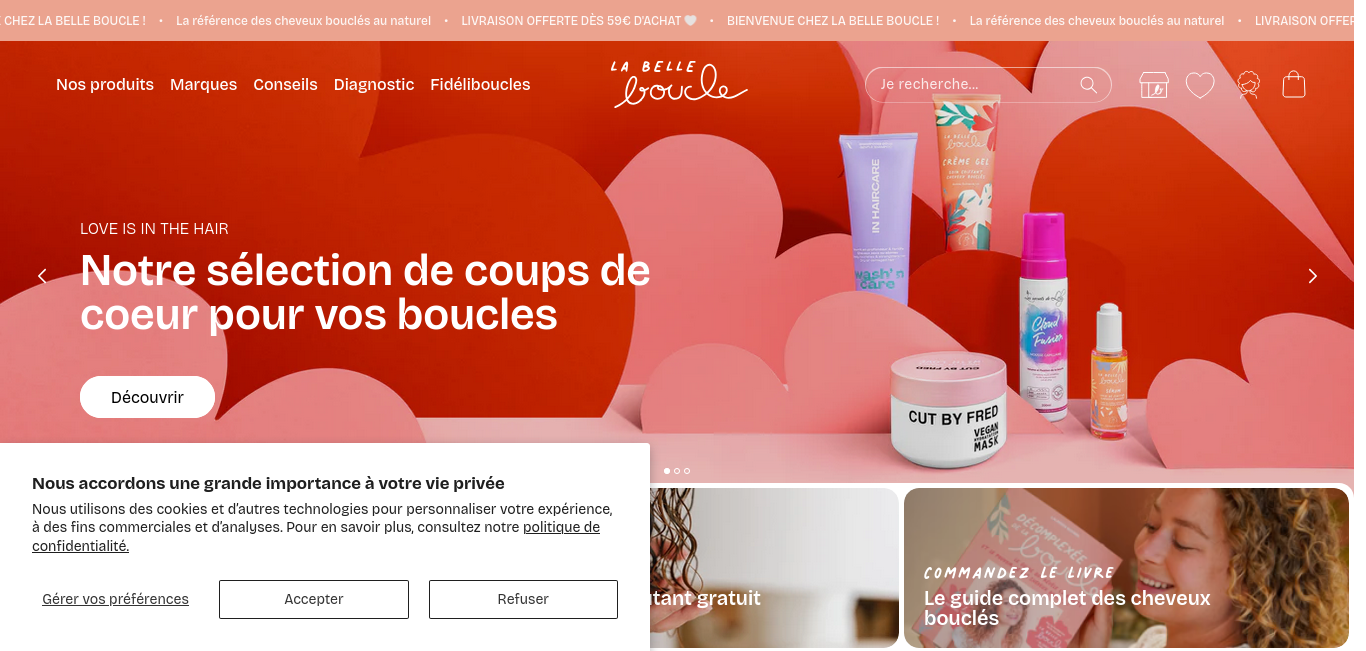Open the shopping bag cart icon
The image size is (1366, 651).
click(x=1294, y=85)
